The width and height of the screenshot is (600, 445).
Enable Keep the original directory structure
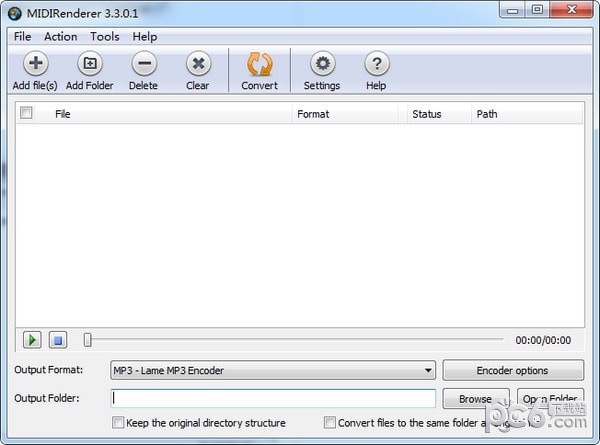[x=118, y=422]
